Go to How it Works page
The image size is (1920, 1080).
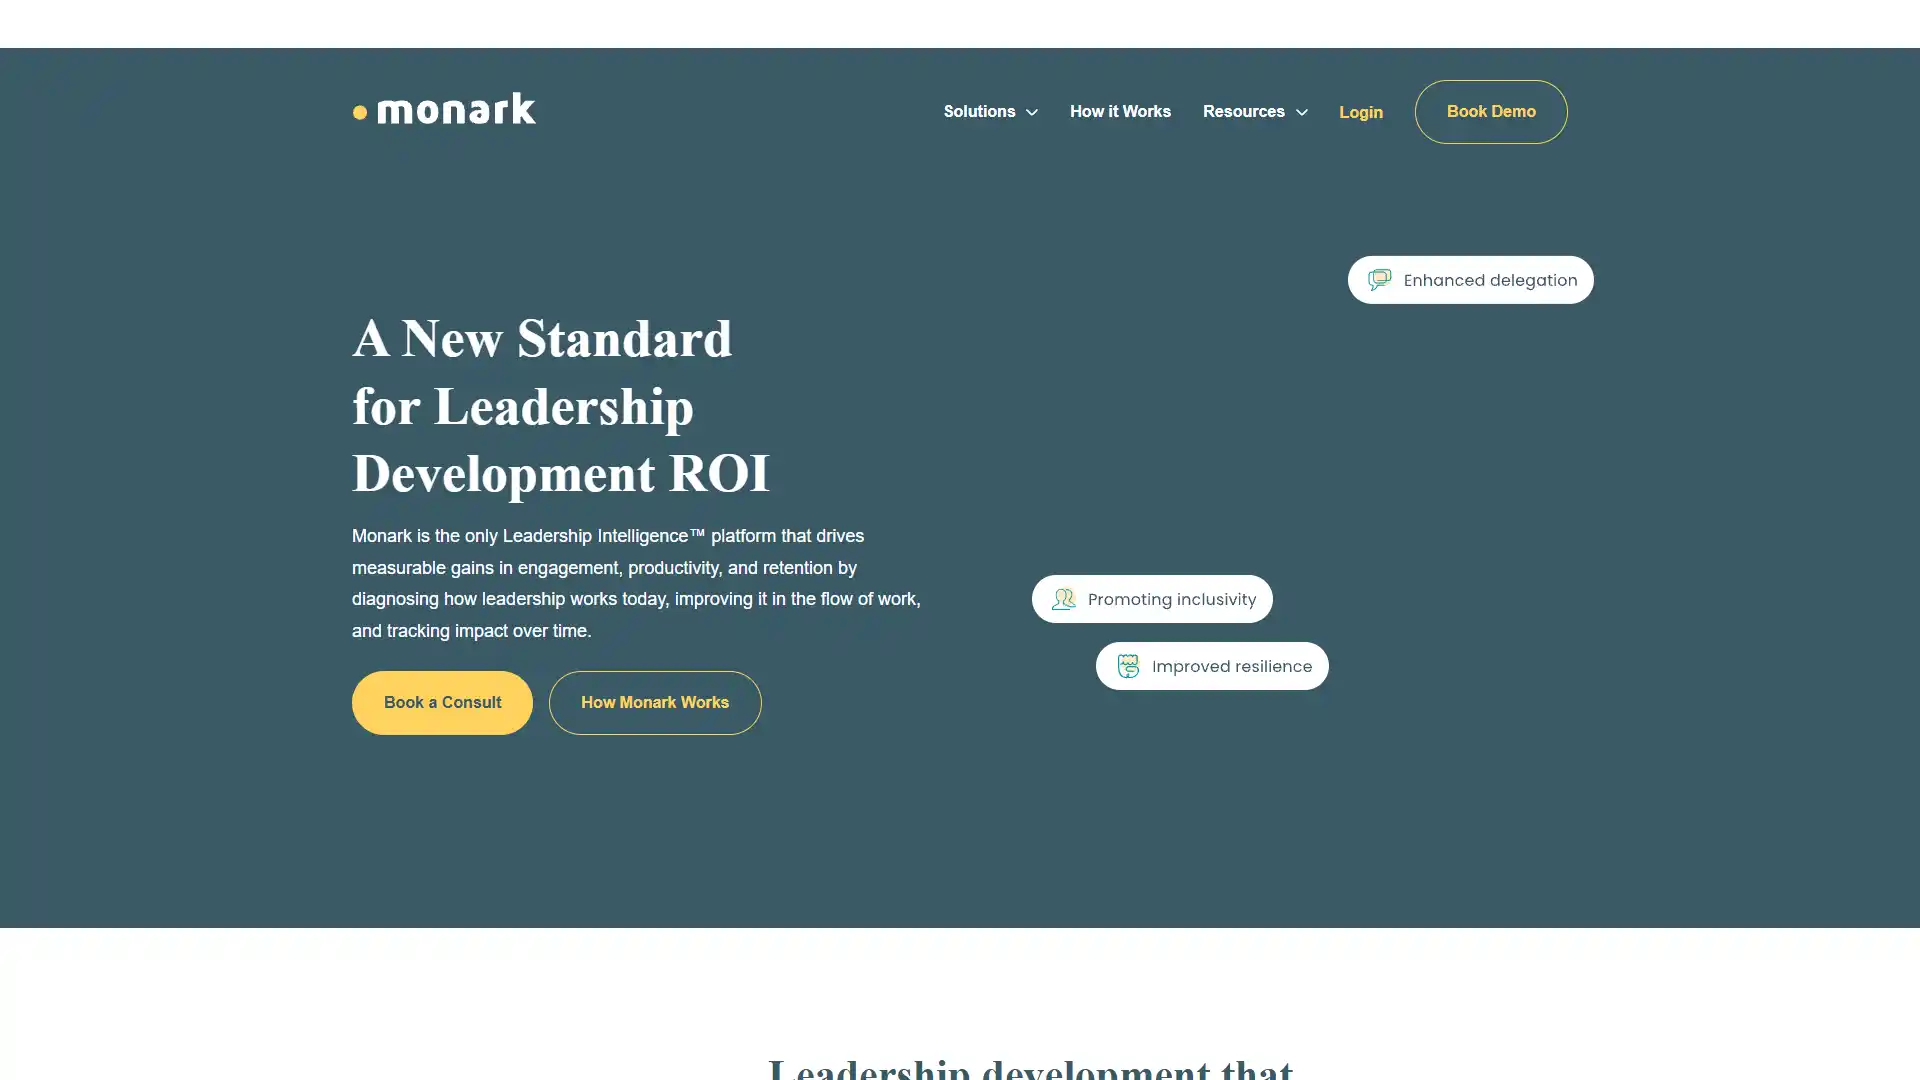[1120, 112]
